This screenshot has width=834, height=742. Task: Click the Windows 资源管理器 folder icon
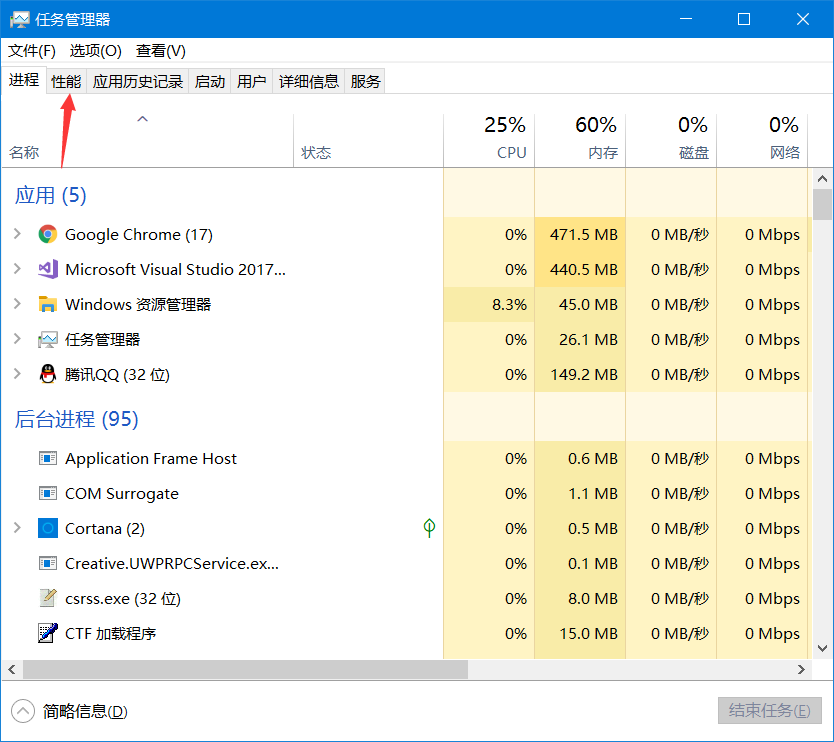pyautogui.click(x=47, y=304)
